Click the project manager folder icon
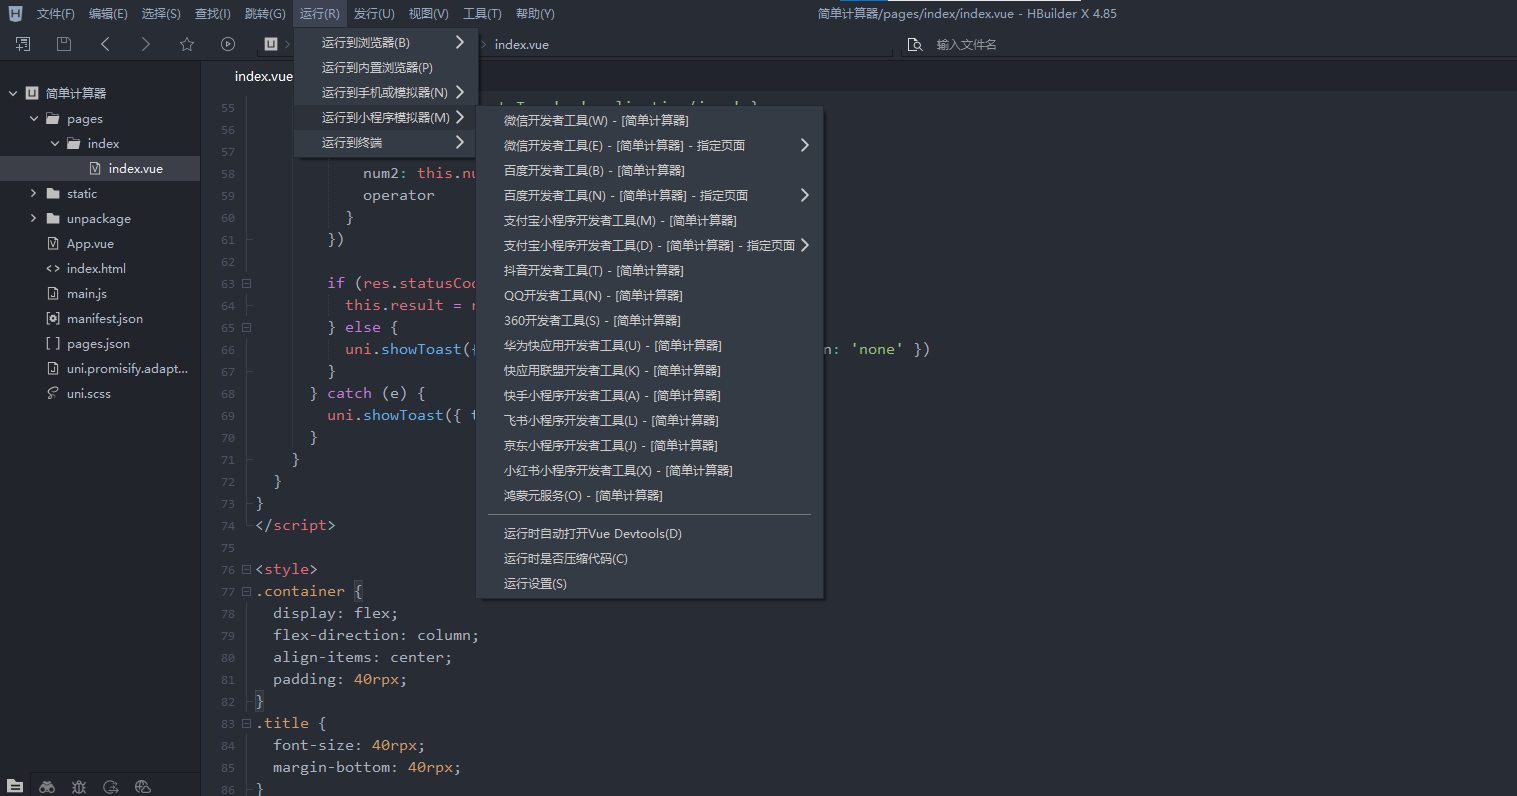This screenshot has width=1517, height=796. pyautogui.click(x=15, y=787)
